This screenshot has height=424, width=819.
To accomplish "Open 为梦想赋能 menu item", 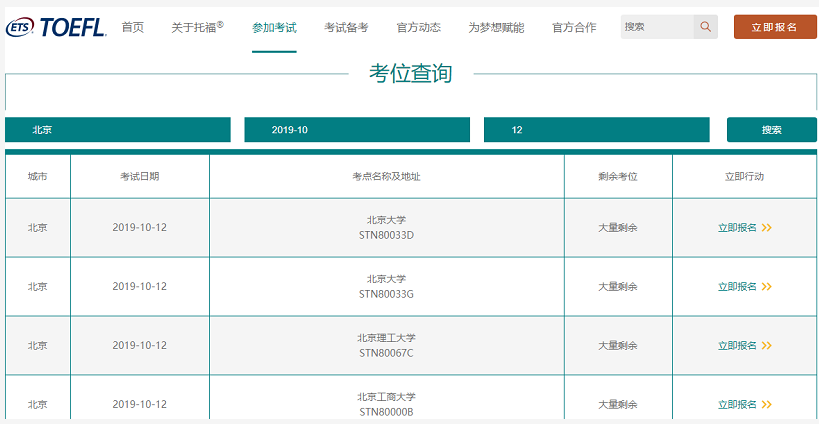I will [x=496, y=27].
